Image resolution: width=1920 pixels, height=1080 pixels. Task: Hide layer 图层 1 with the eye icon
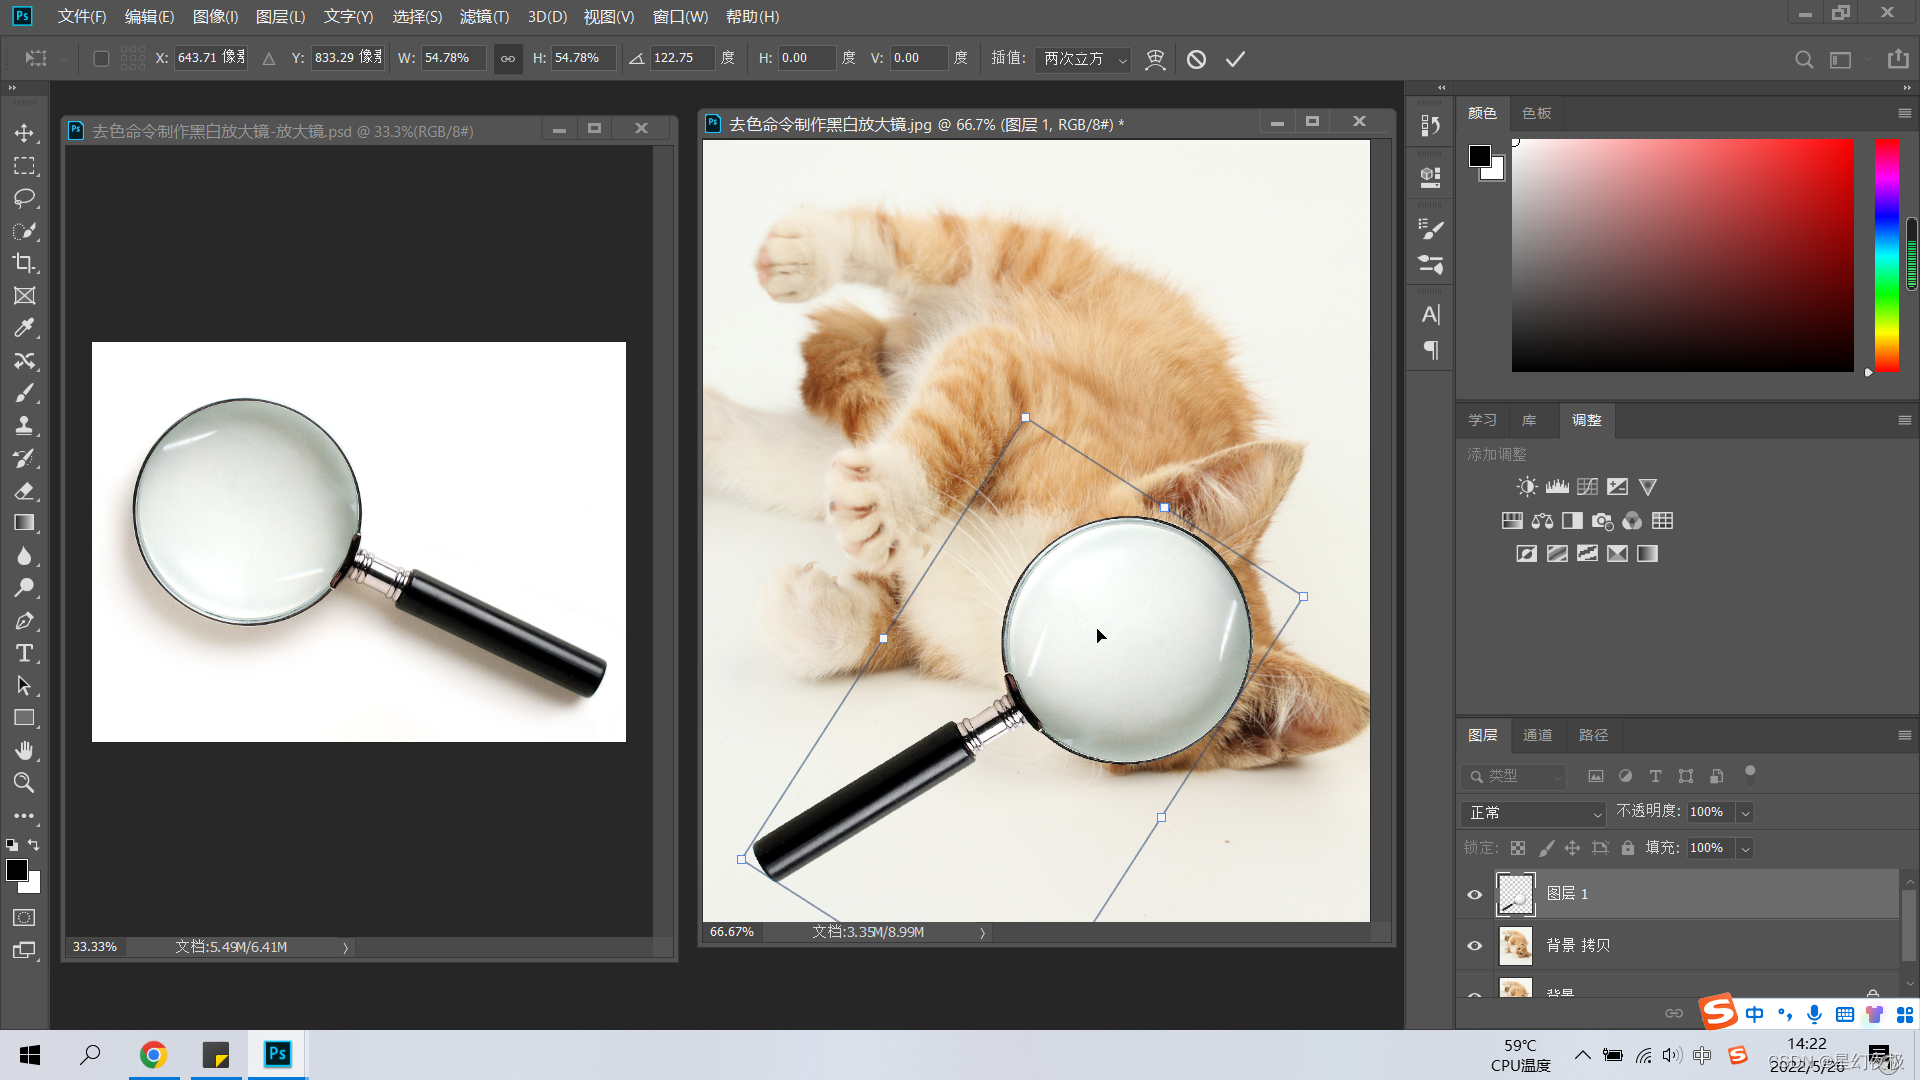(1474, 895)
